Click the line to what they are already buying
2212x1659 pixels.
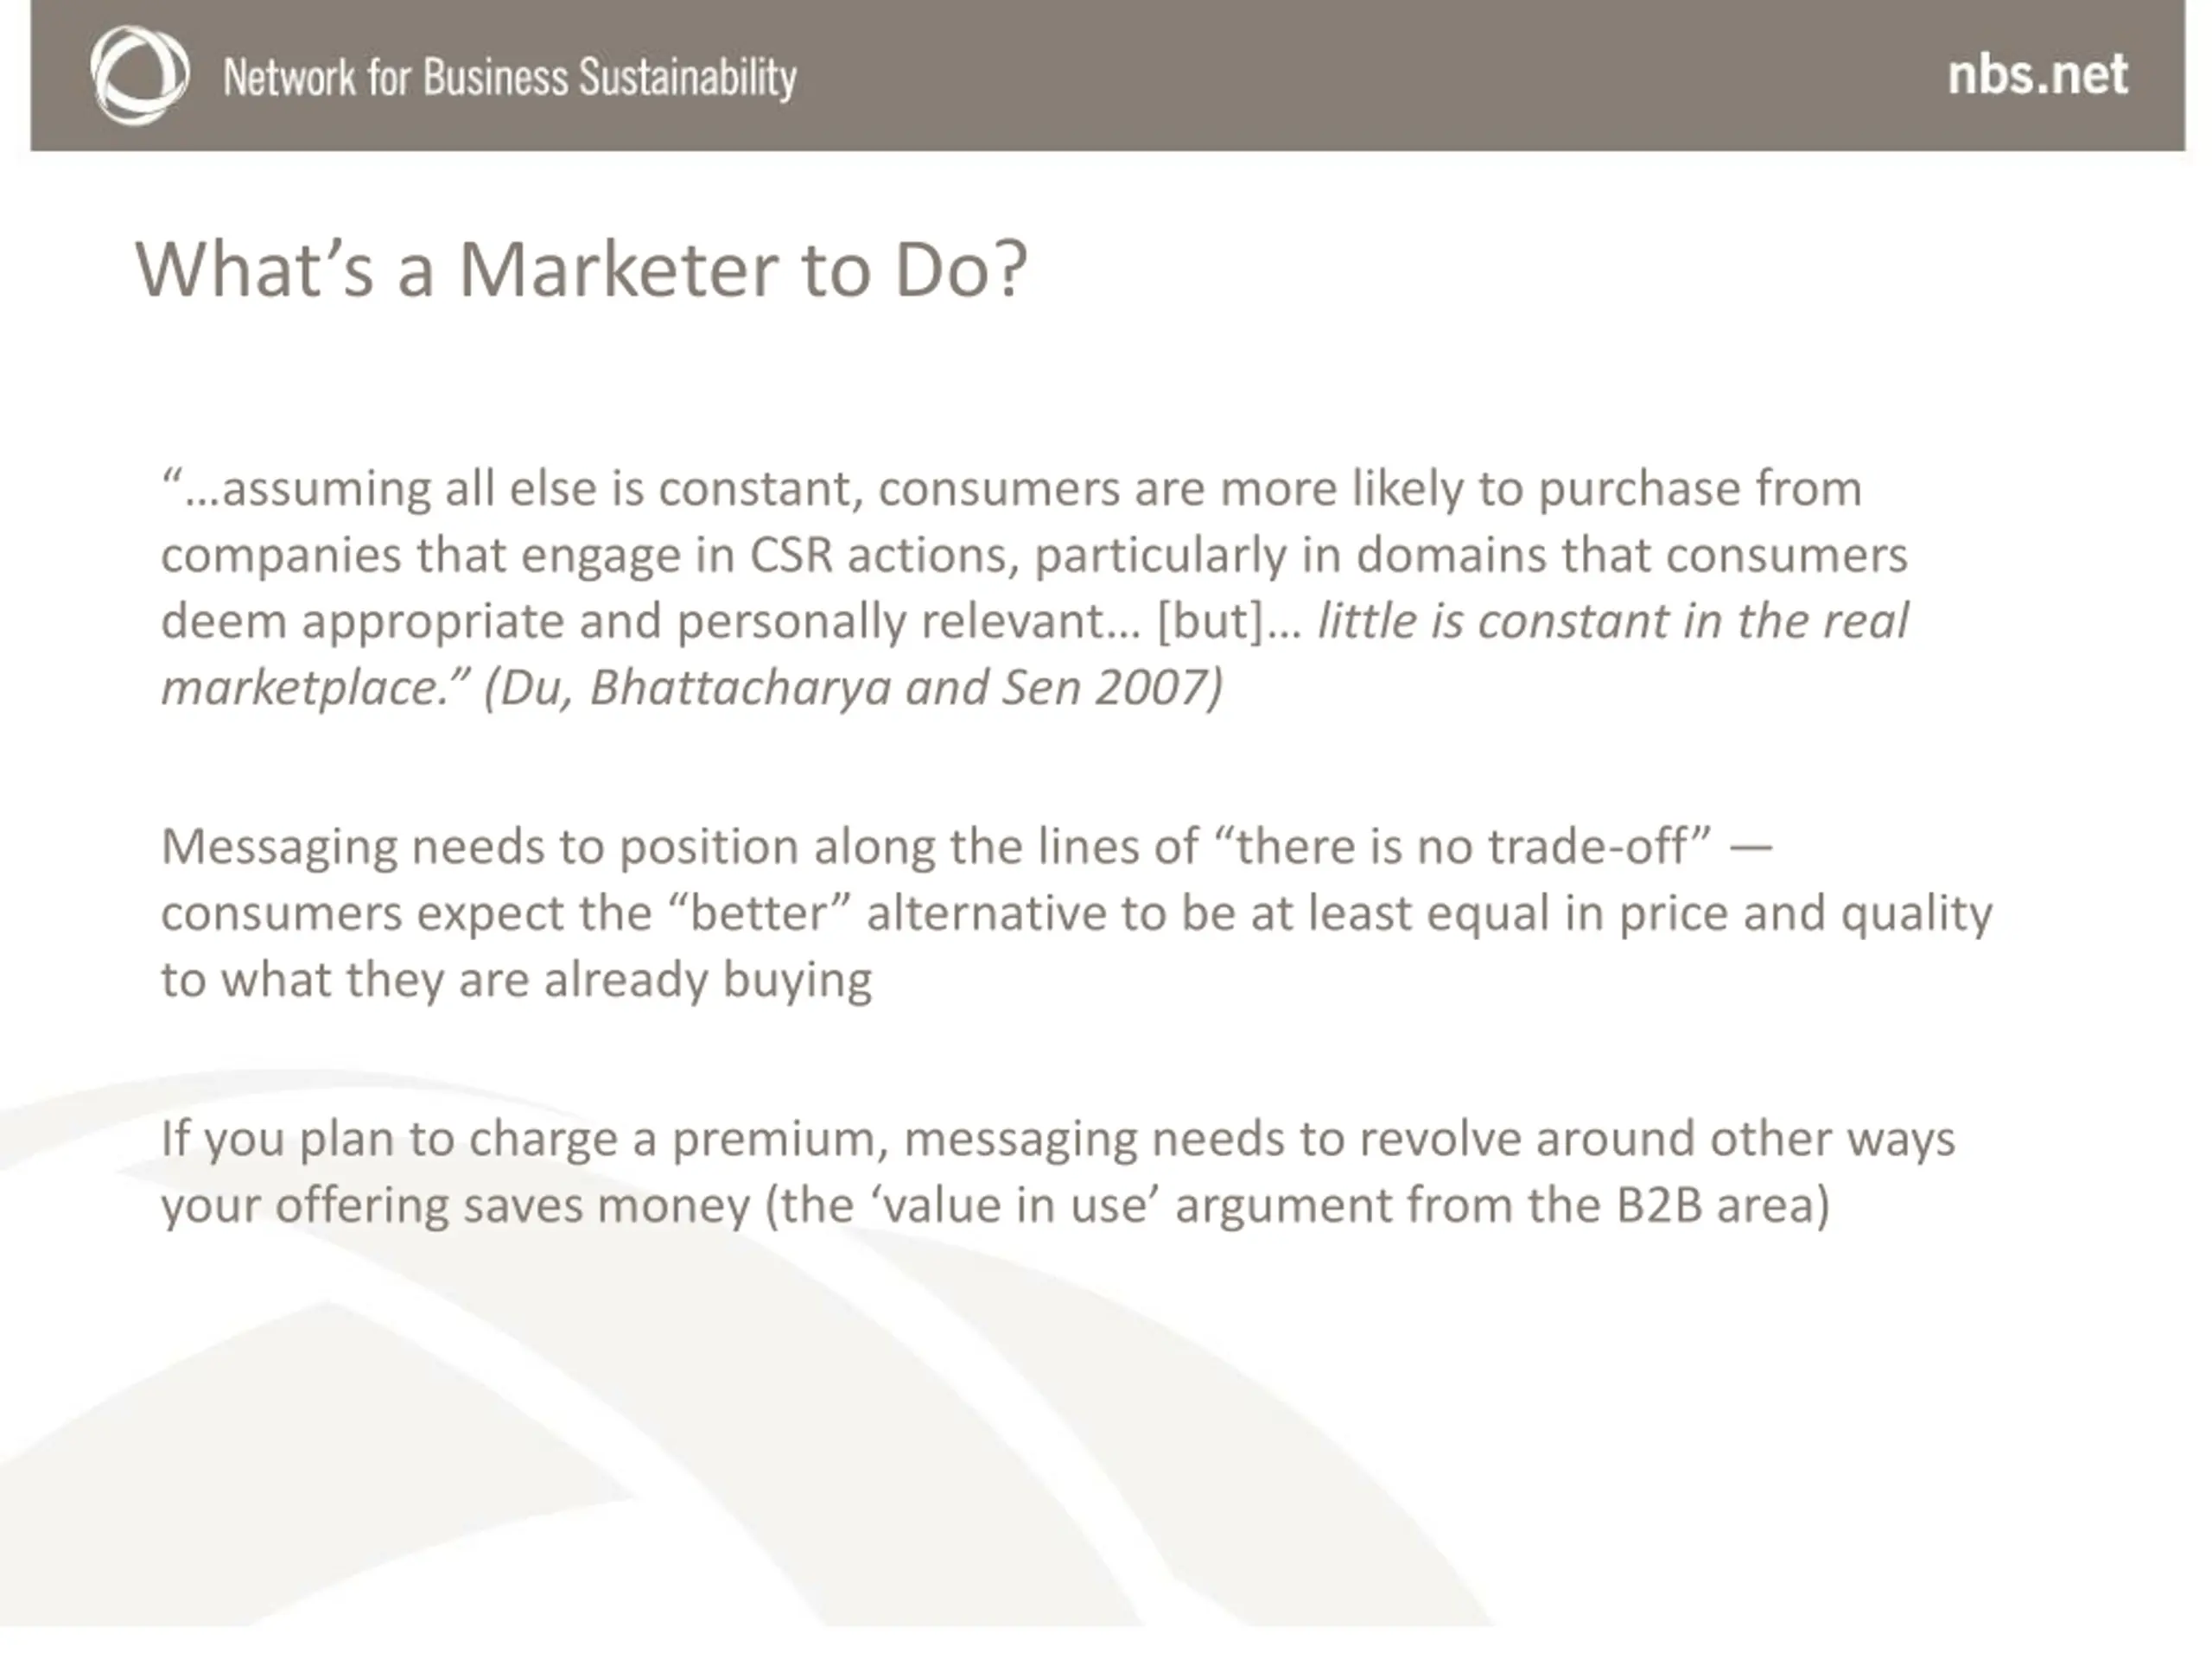(516, 980)
